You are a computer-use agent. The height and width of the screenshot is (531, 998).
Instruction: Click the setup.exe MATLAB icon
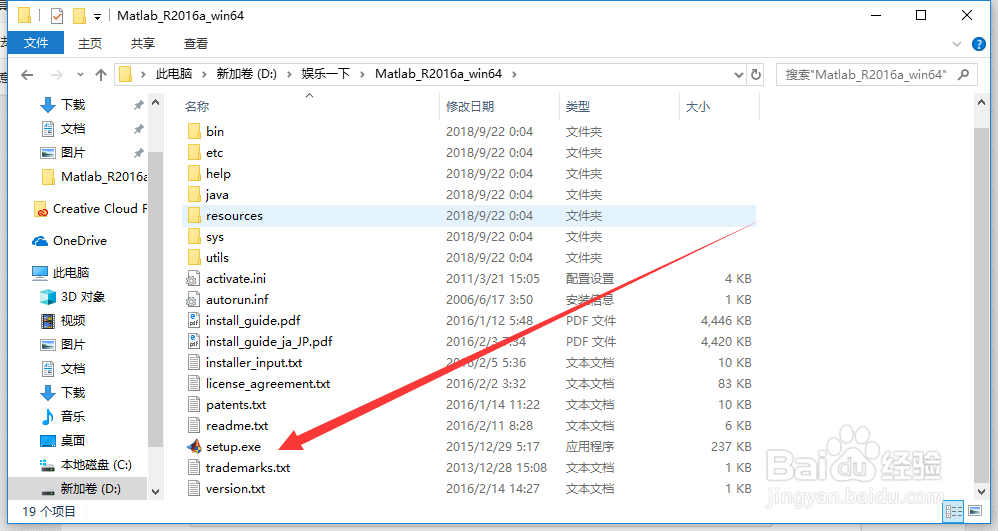194,447
